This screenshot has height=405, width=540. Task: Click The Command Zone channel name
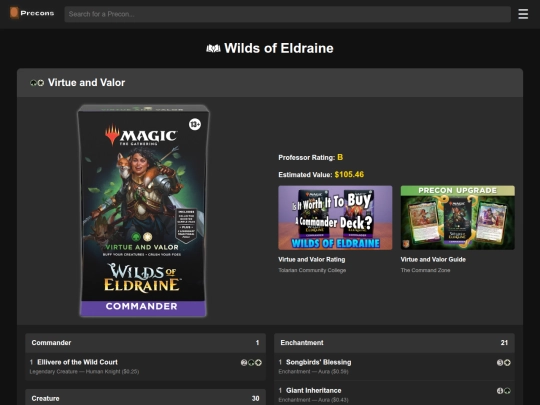pyautogui.click(x=425, y=270)
